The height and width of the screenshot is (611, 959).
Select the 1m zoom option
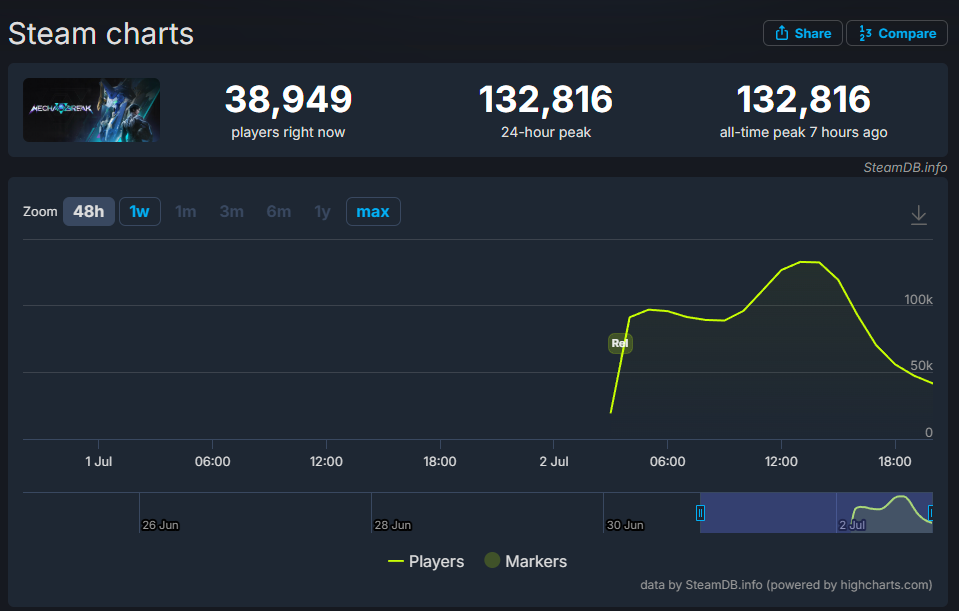(x=185, y=212)
